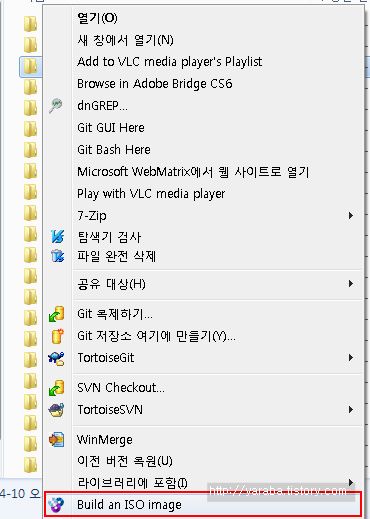Open the 7-Zip submenu entry
Viewport: 370px width, 519px height.
point(203,216)
